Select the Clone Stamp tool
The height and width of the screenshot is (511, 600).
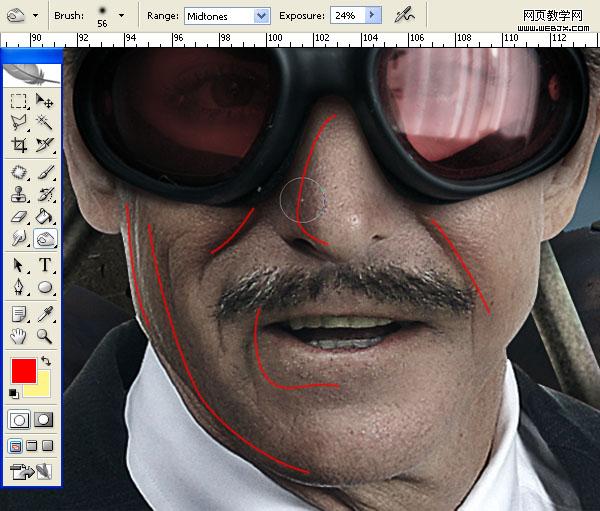[19, 193]
